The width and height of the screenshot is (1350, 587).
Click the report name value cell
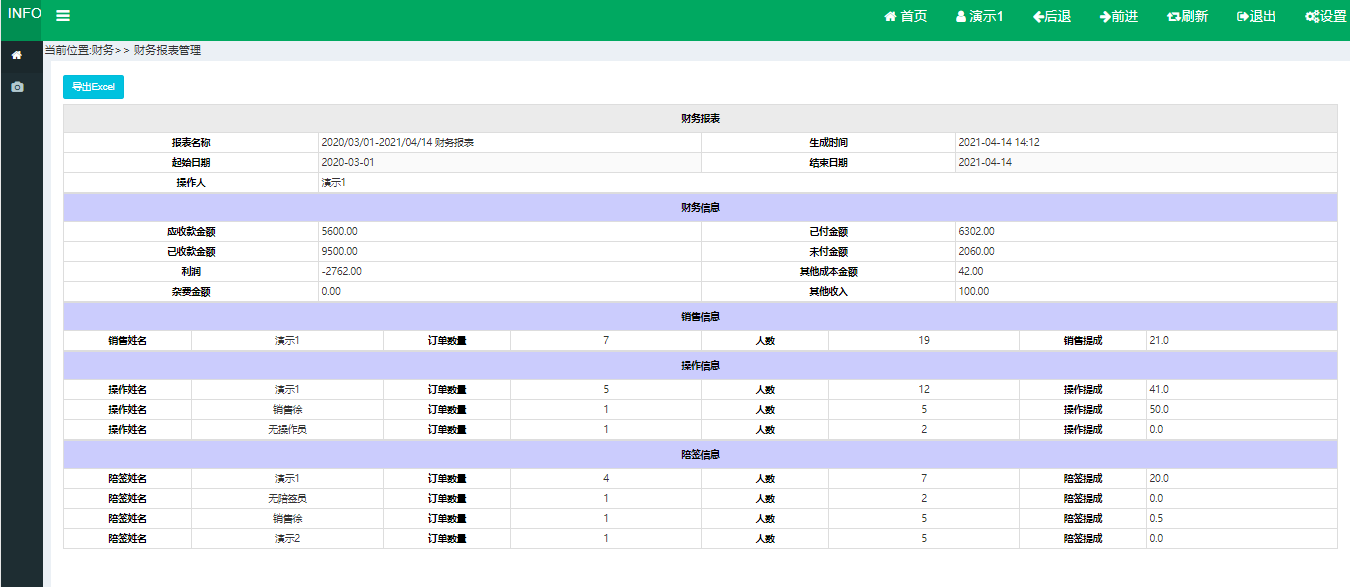509,142
